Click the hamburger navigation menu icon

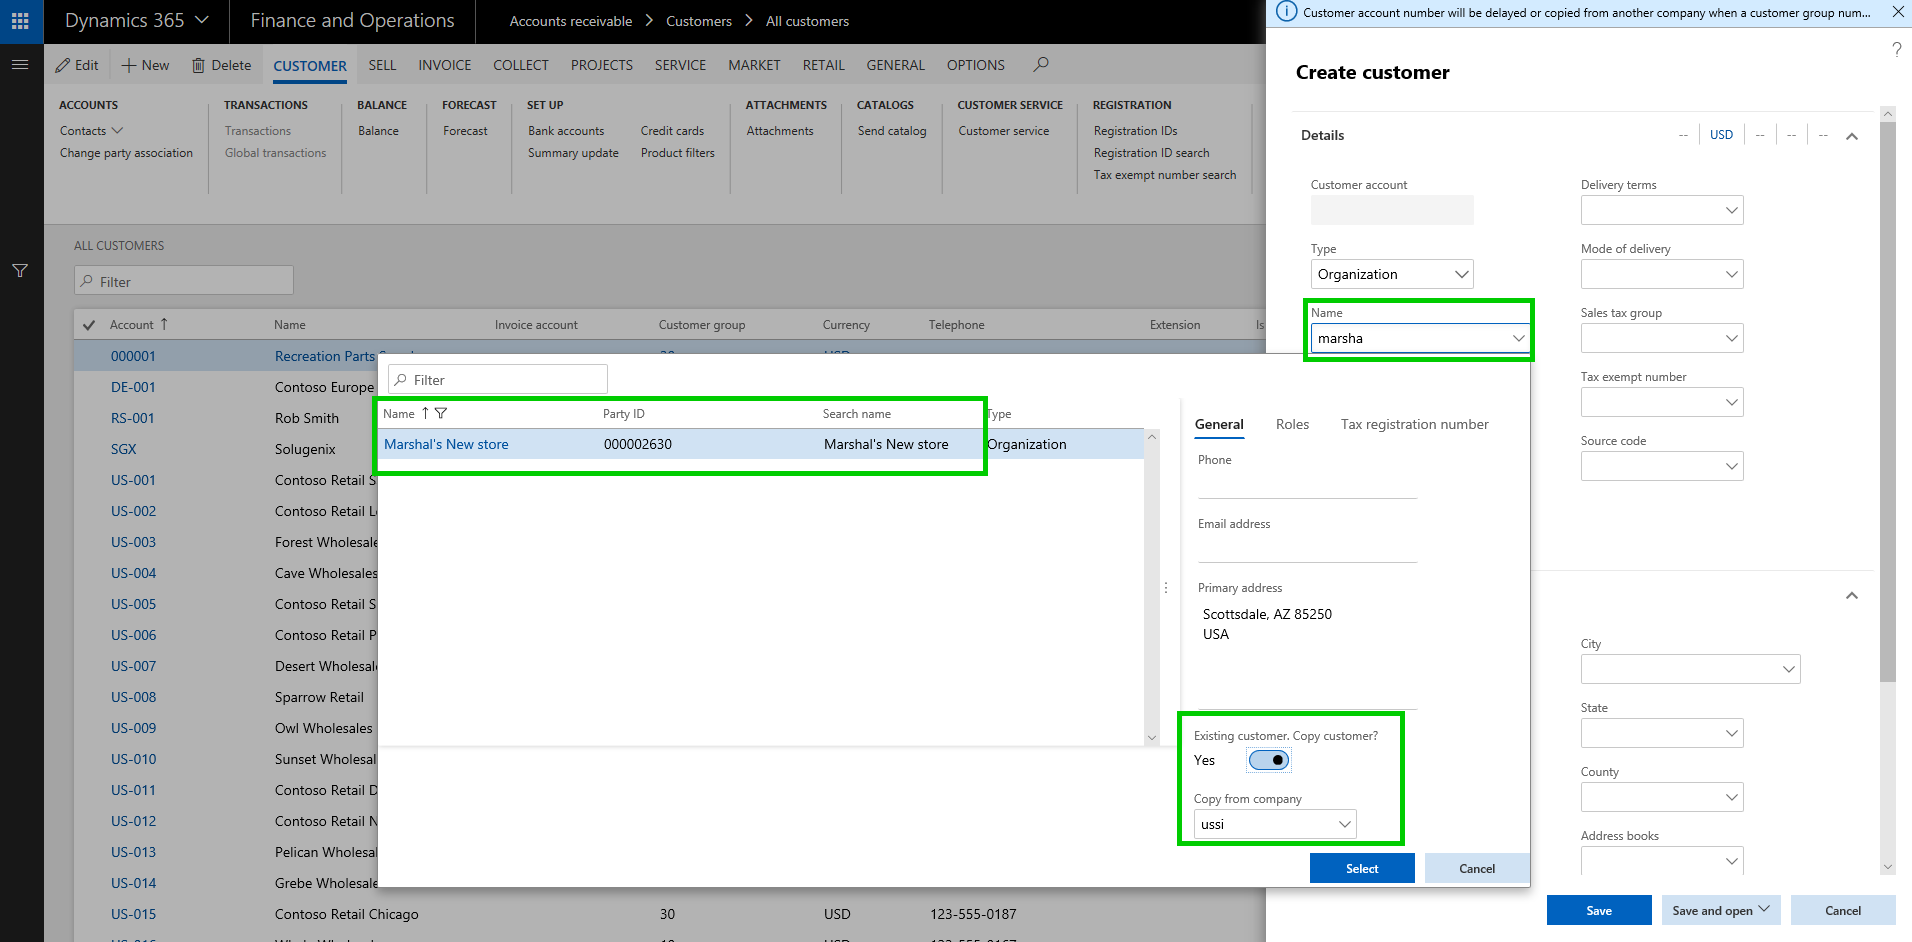tap(20, 65)
